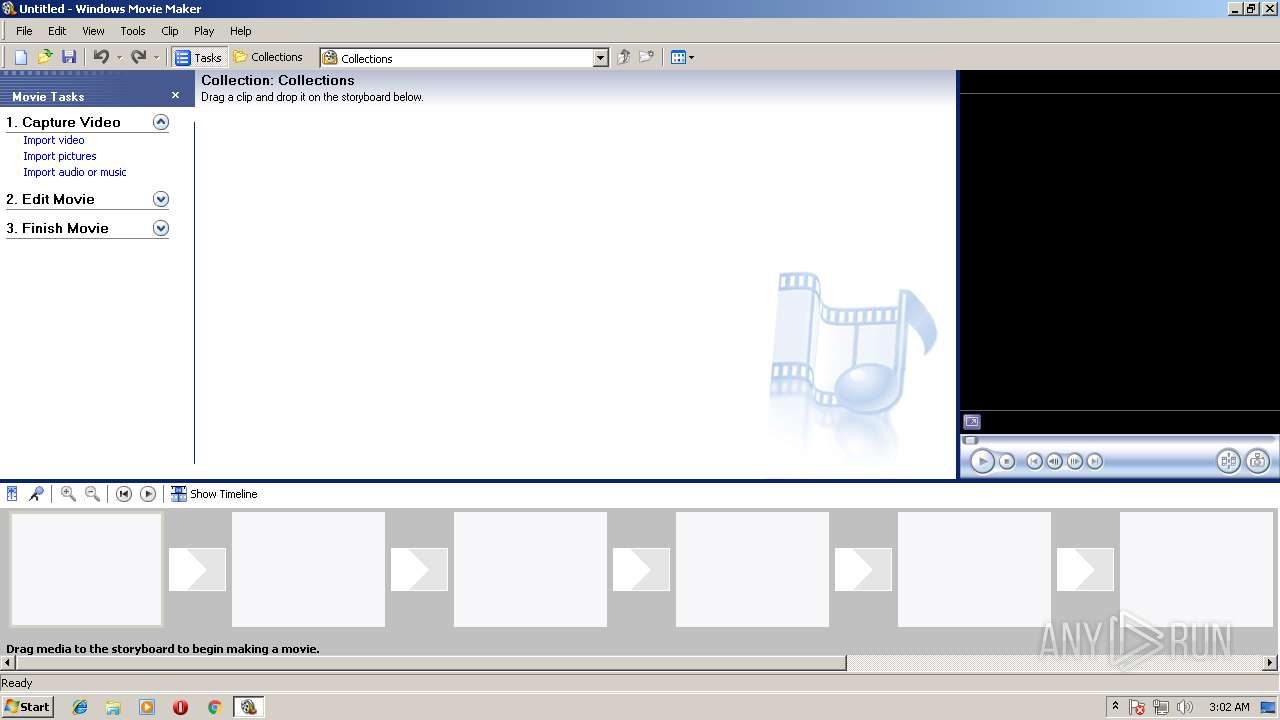Open the Help menu
The image size is (1280, 720).
pos(241,31)
